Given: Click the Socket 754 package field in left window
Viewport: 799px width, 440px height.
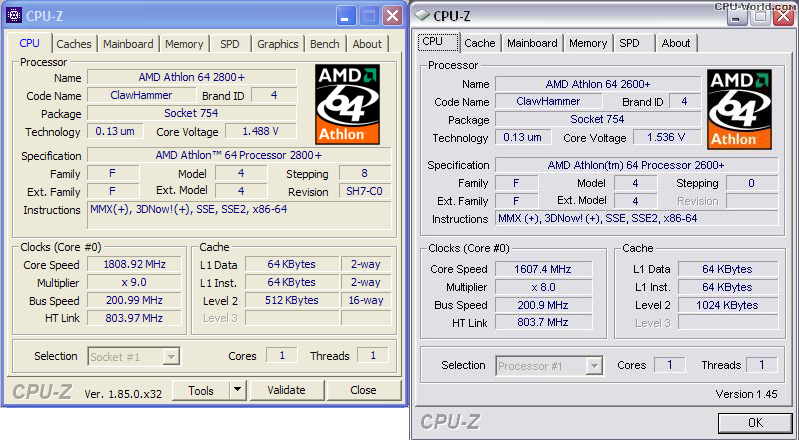Looking at the screenshot, I should pos(192,113).
